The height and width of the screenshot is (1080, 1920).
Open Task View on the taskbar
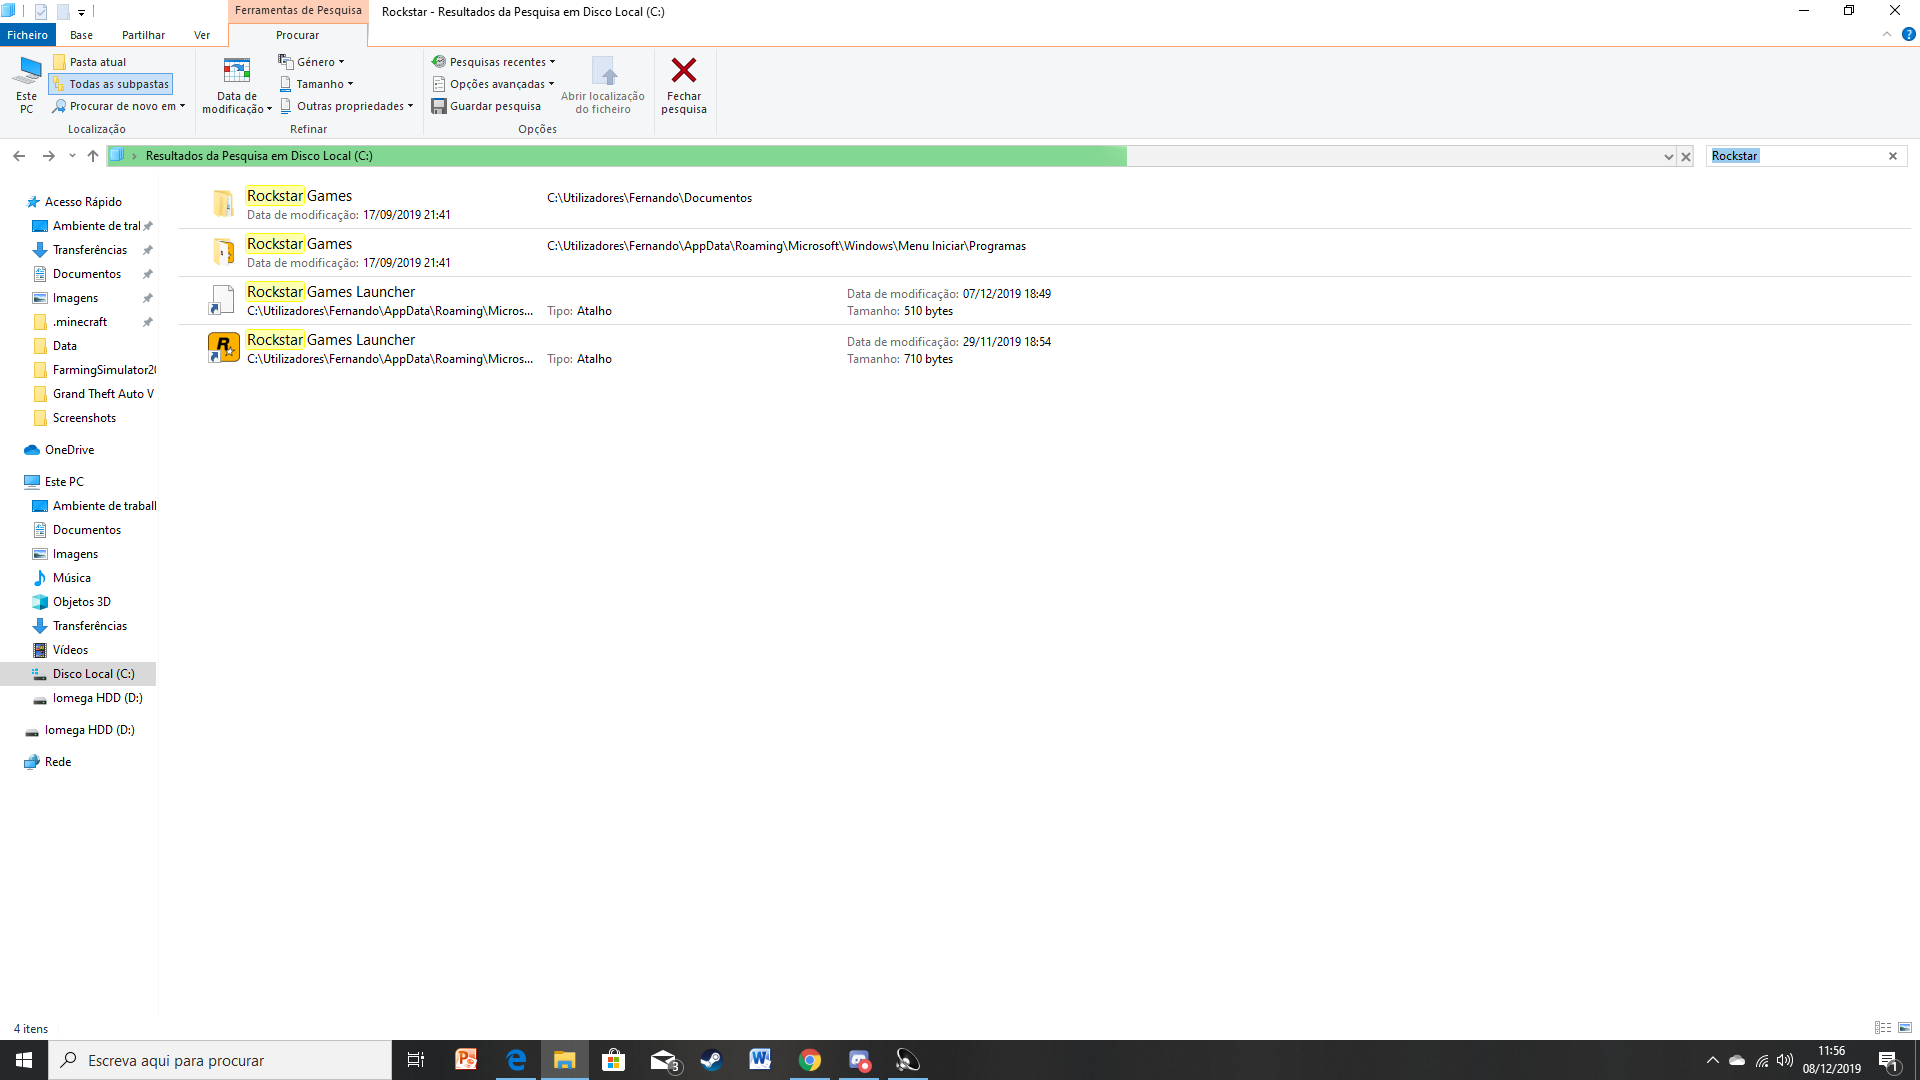click(416, 1060)
